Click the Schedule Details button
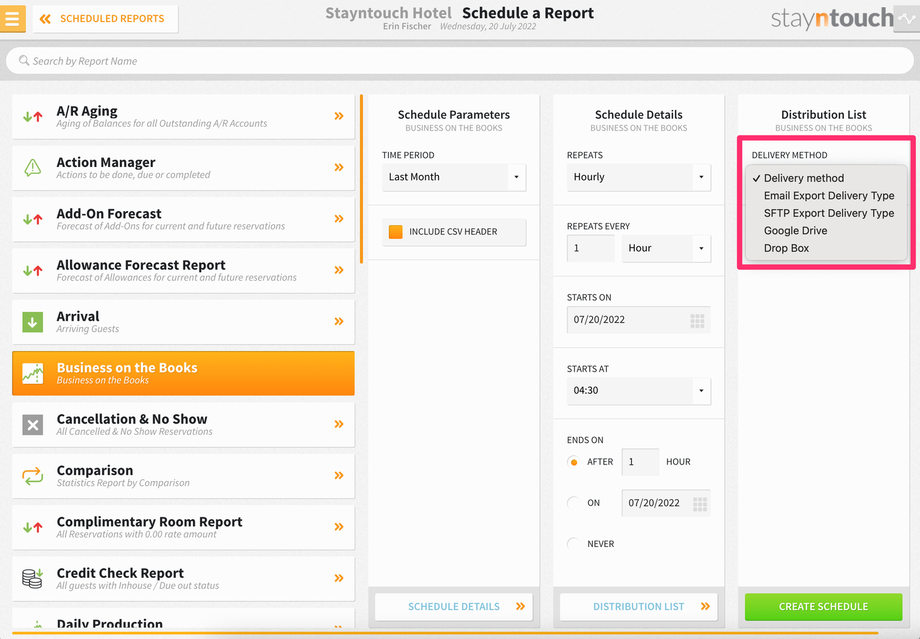920x639 pixels. (x=454, y=607)
